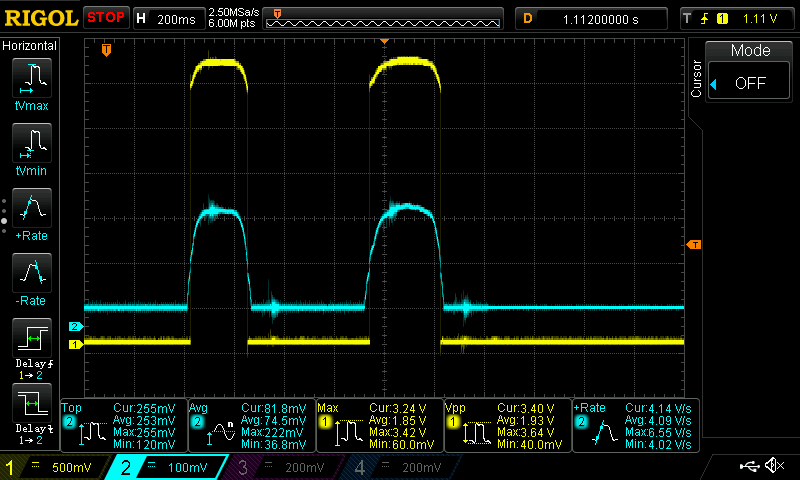Screen dimensions: 800x480
Task: Click the channel 1 ground marker
Action: (x=76, y=344)
